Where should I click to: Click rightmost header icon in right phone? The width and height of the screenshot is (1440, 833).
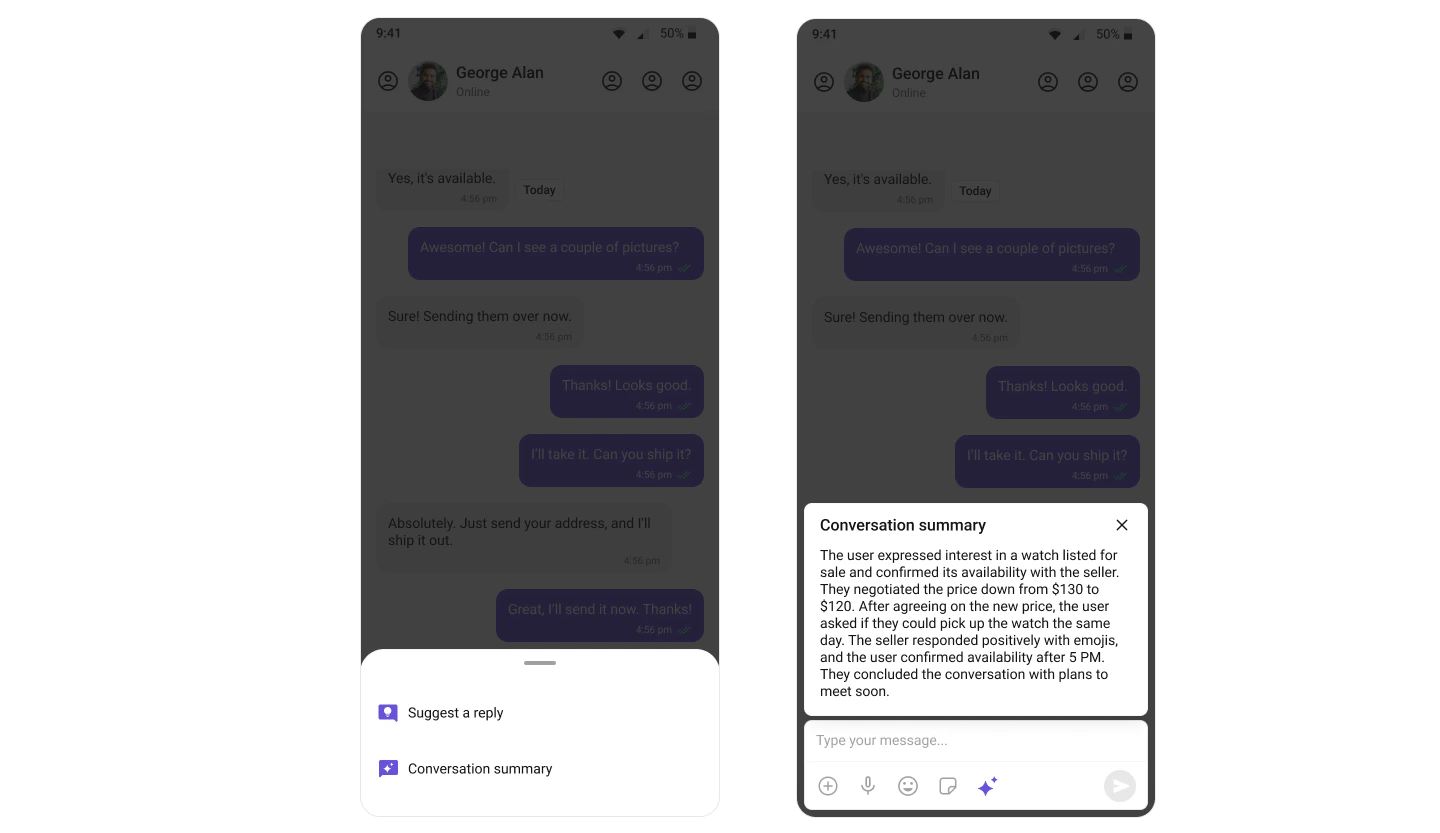click(1128, 82)
